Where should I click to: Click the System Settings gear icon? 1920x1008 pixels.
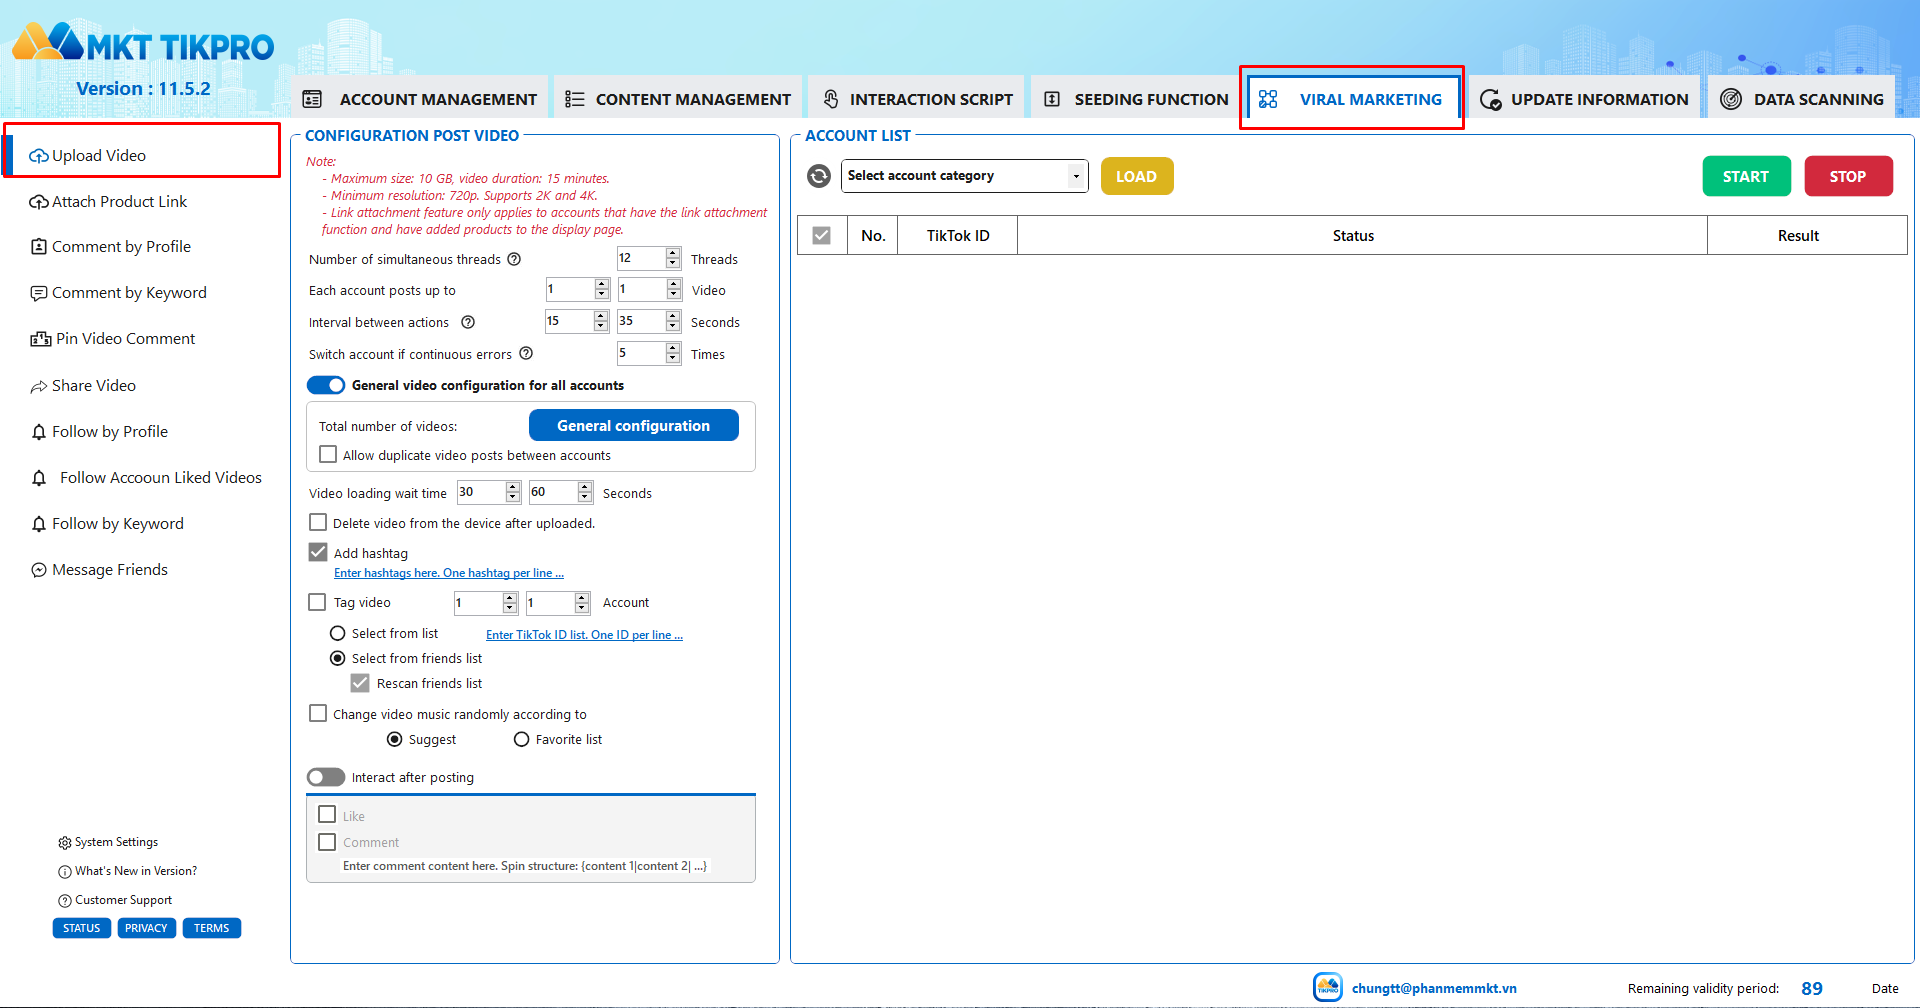(x=65, y=843)
